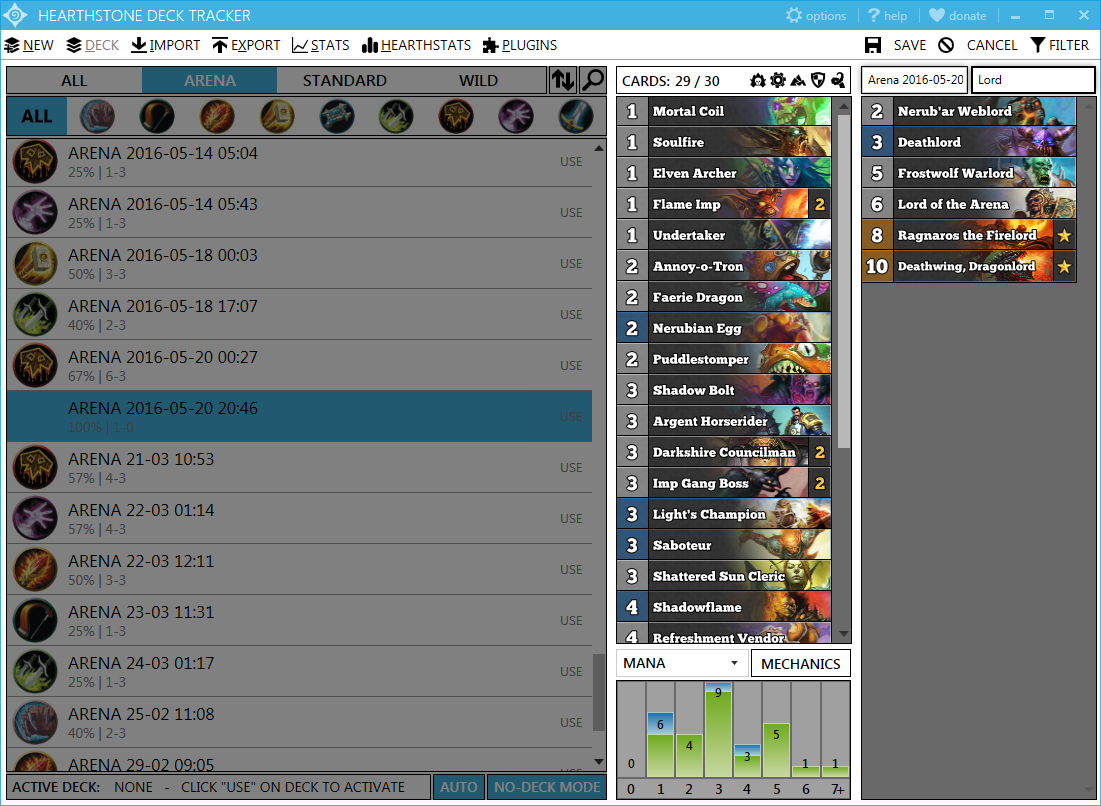Viewport: 1101px width, 806px height.
Task: Click the gear card-set filter icon
Action: click(x=777, y=79)
